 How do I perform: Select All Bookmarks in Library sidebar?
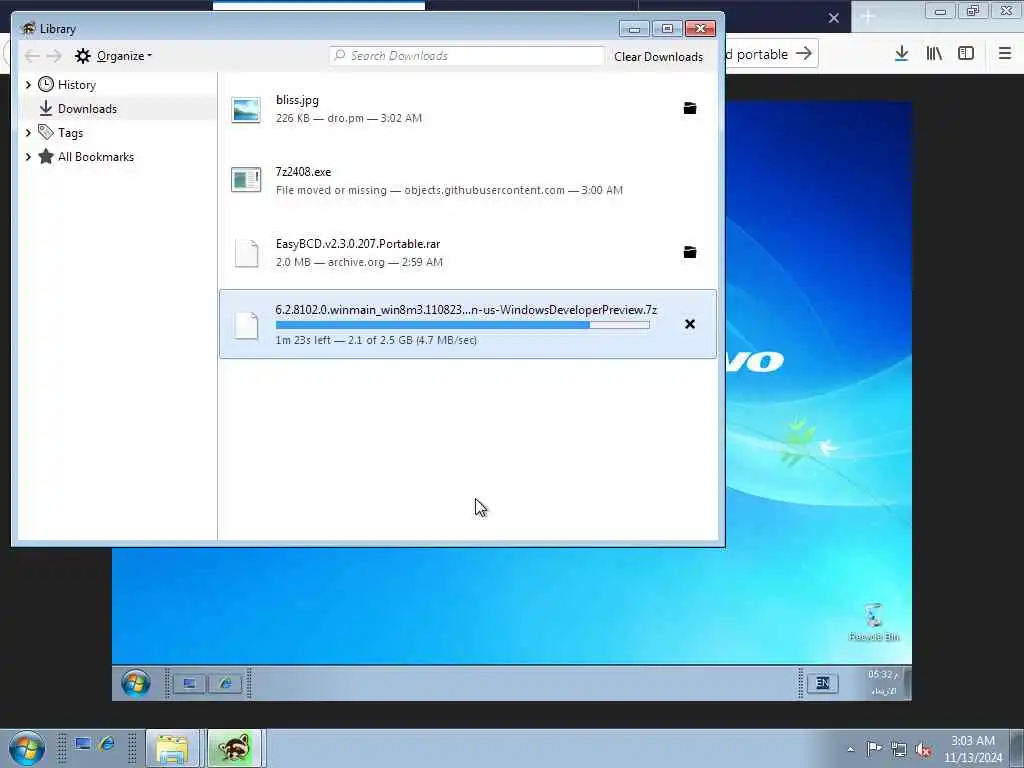click(95, 157)
